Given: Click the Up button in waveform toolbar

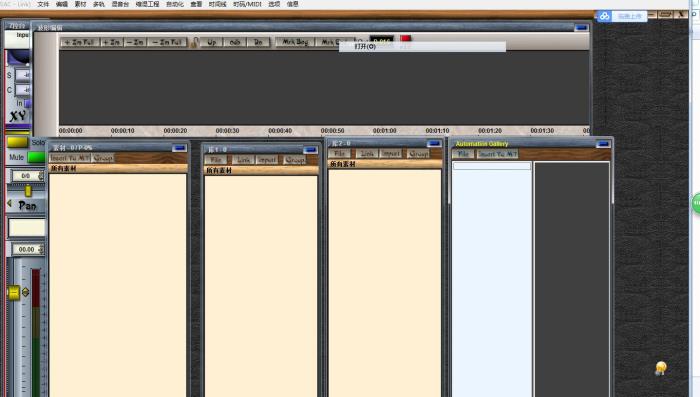Looking at the screenshot, I should coord(212,42).
